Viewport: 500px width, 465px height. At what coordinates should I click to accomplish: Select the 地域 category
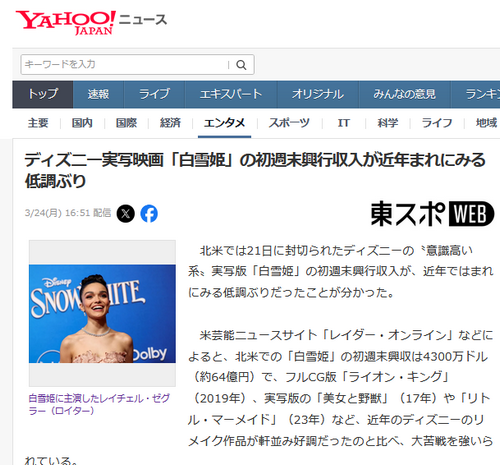[486, 123]
